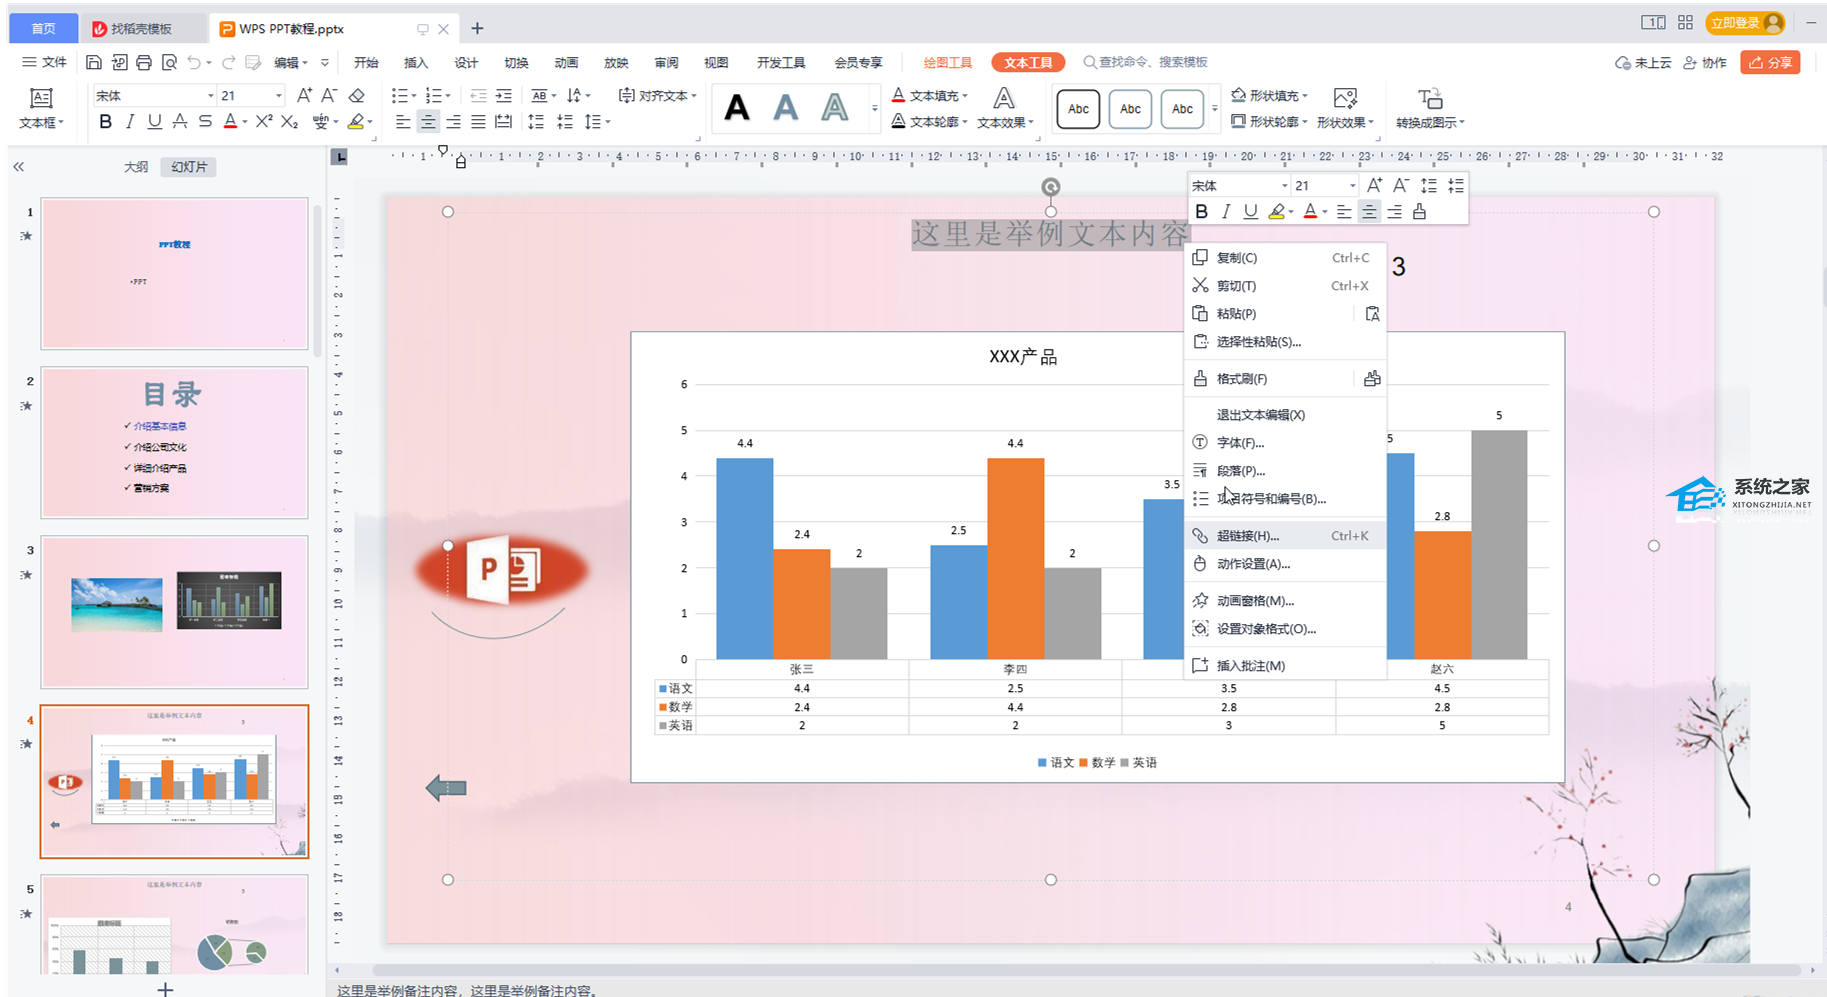Toggle Italic in the floating mini toolbar

click(x=1226, y=212)
